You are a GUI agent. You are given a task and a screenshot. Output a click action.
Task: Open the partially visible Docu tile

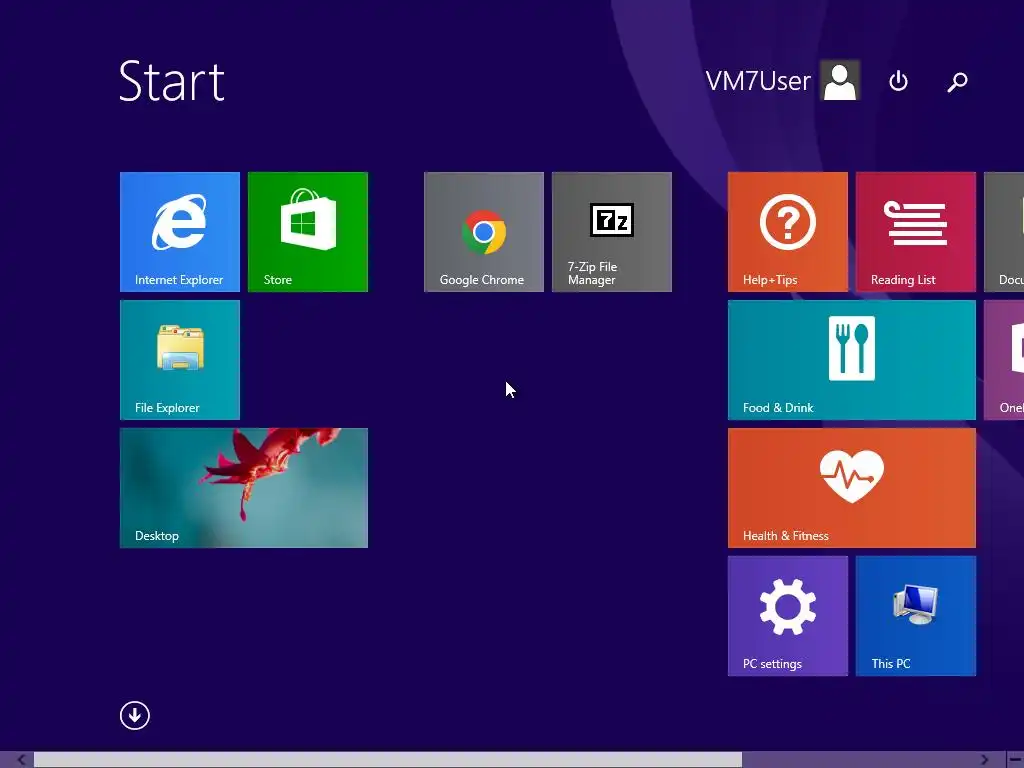[1004, 232]
